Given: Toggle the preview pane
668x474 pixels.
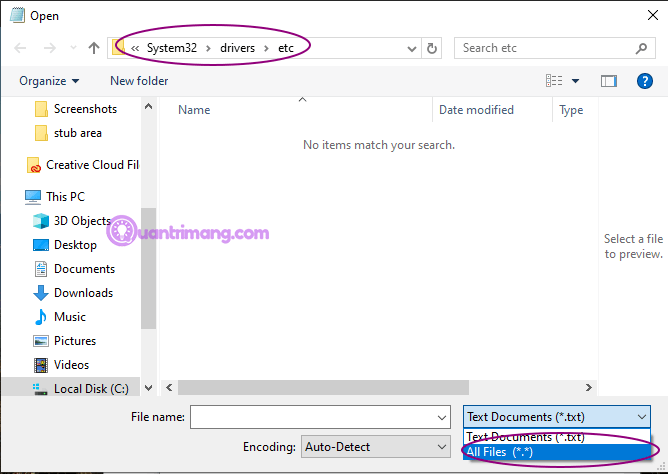Looking at the screenshot, I should pos(609,81).
